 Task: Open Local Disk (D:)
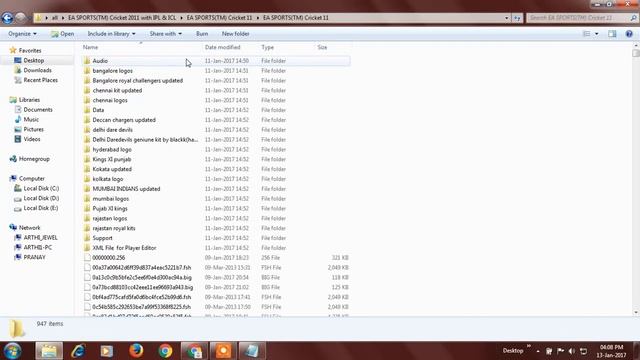click(41, 198)
